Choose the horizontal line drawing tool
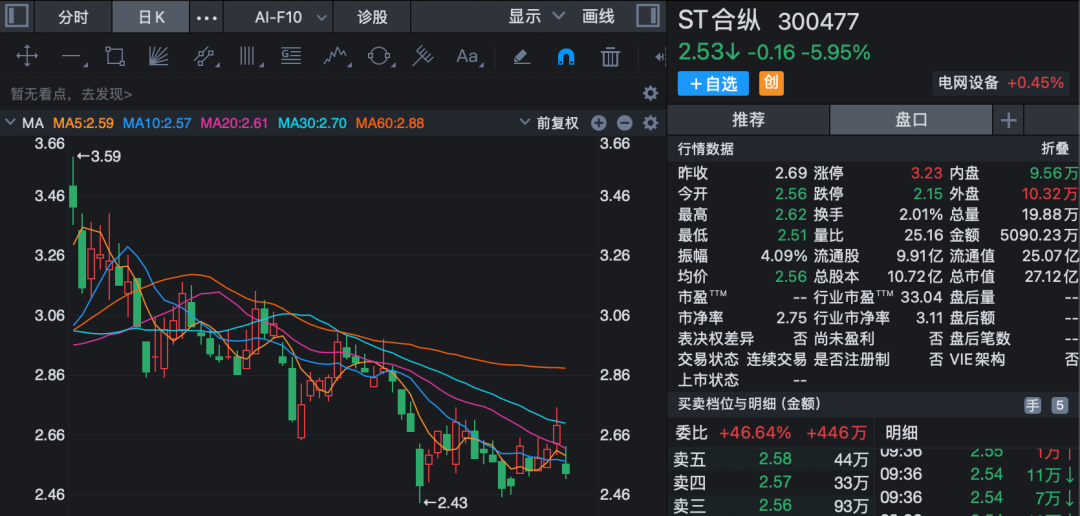Screen dimensions: 1080x516 (x=71, y=57)
